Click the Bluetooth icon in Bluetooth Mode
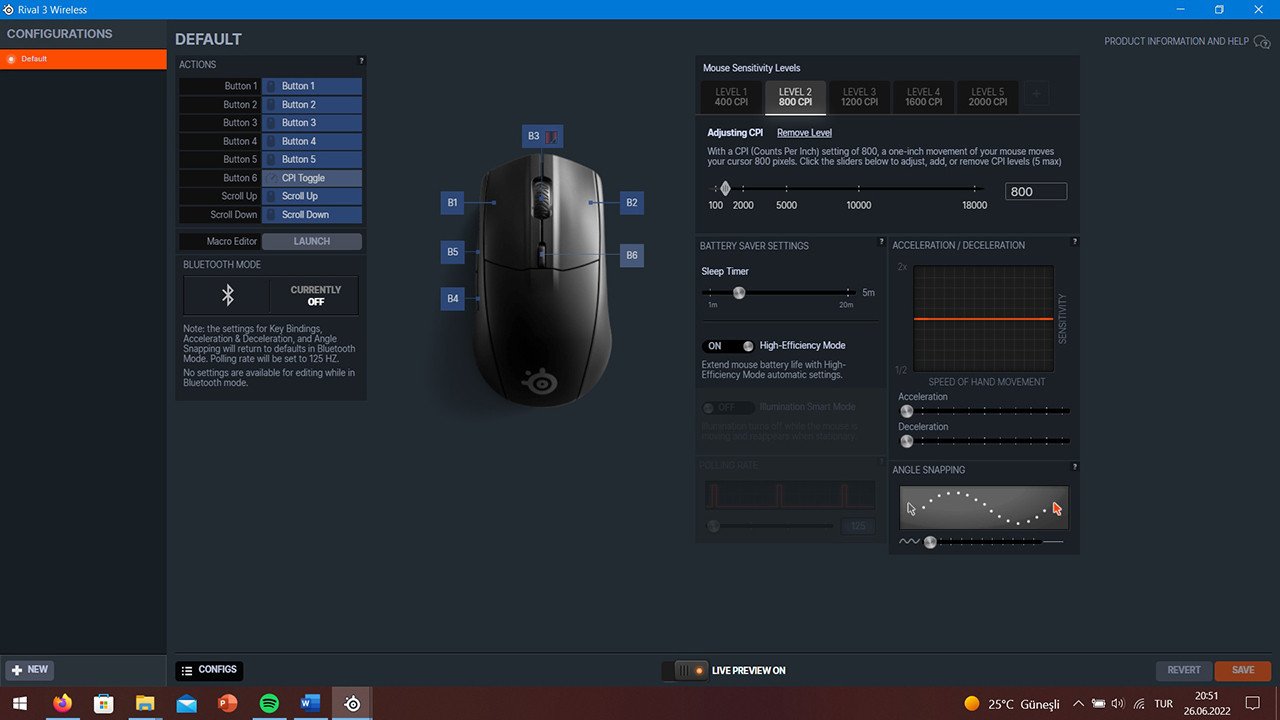 (227, 295)
